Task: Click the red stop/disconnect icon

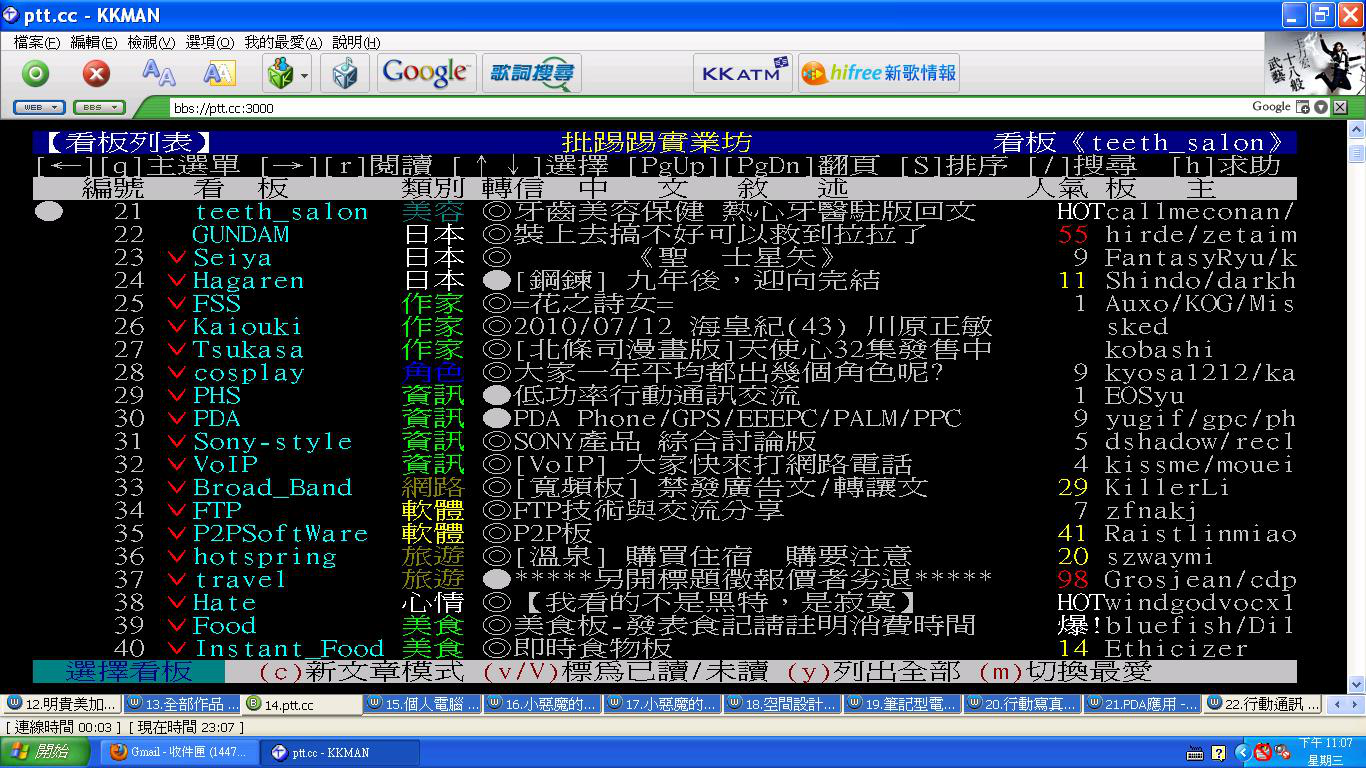Action: coord(96,74)
